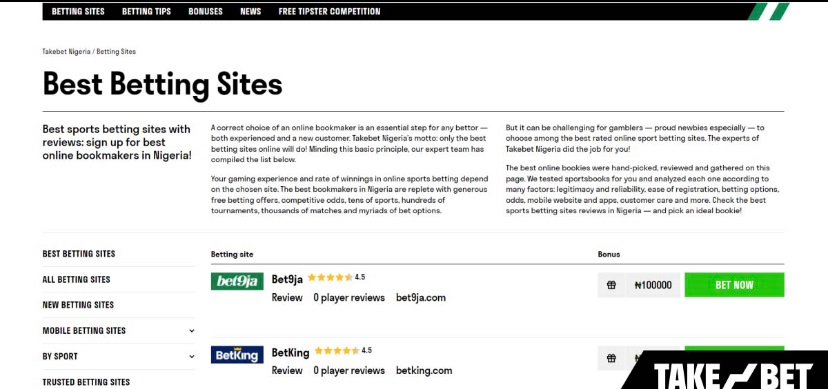Click the Betting Sites breadcrumb link

coord(116,51)
